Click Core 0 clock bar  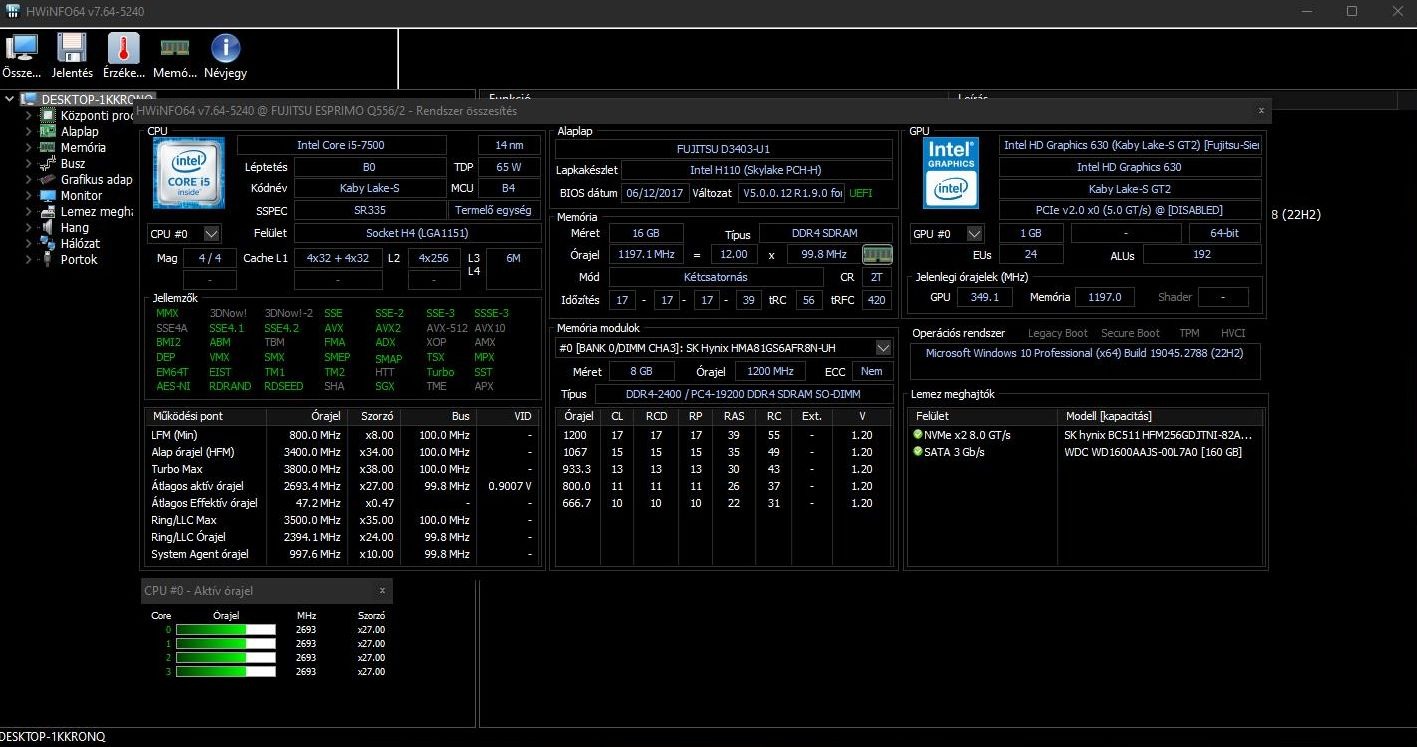click(x=225, y=629)
